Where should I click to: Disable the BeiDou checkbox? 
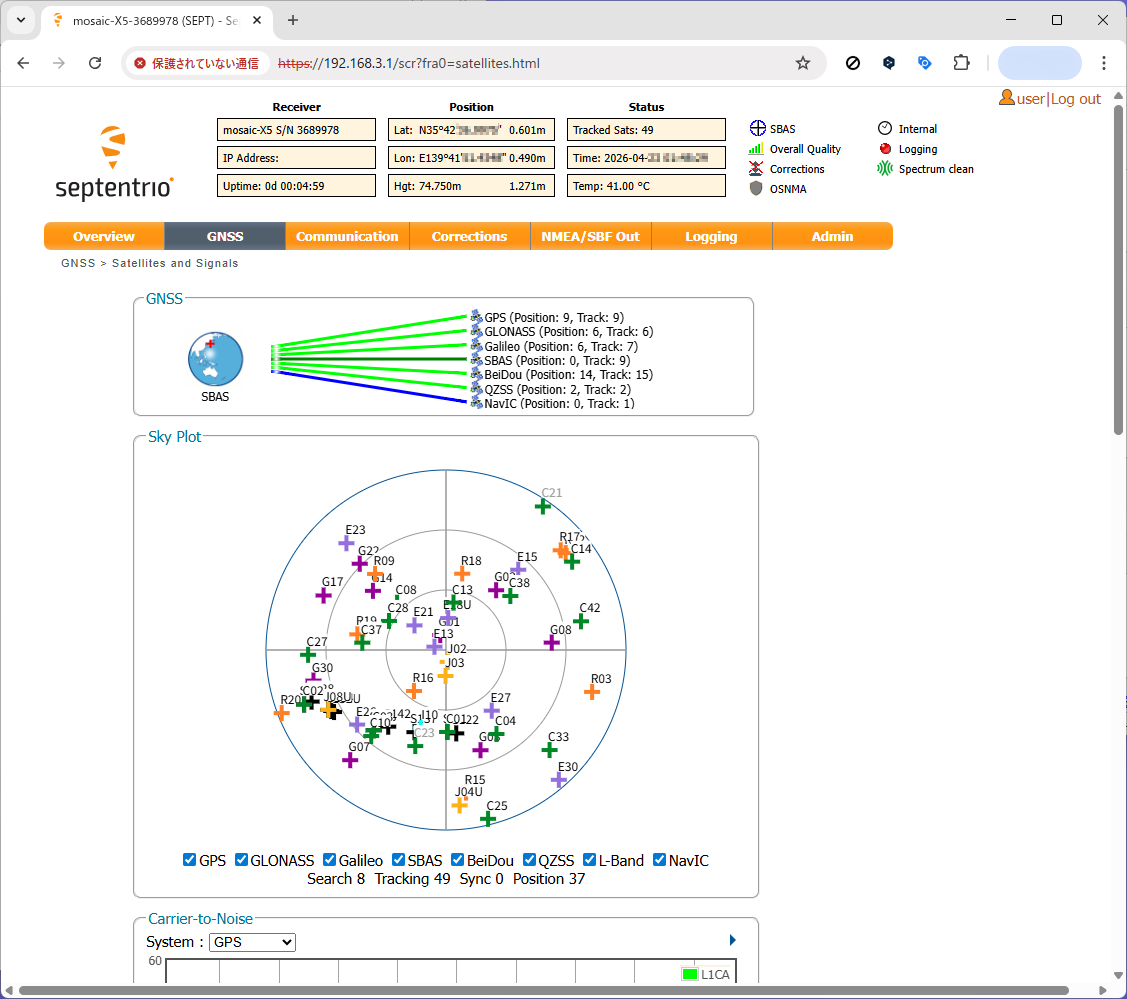click(457, 860)
